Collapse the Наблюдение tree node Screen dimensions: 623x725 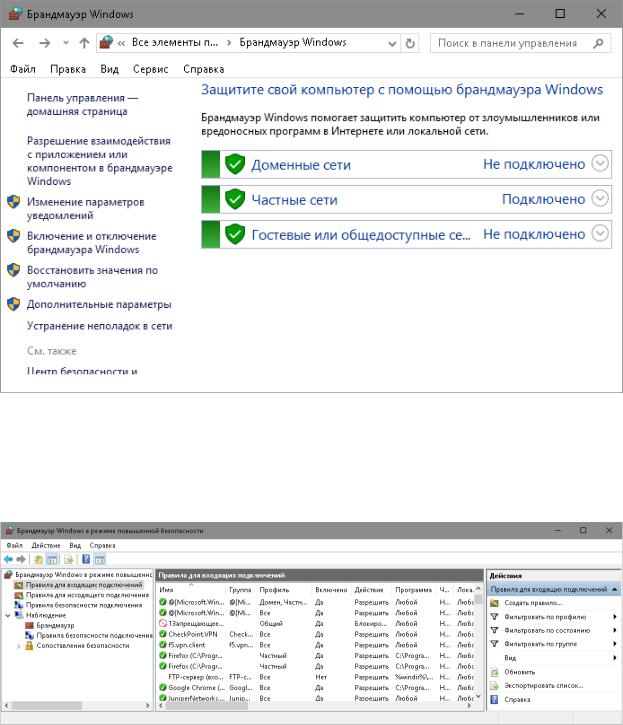coord(8,615)
